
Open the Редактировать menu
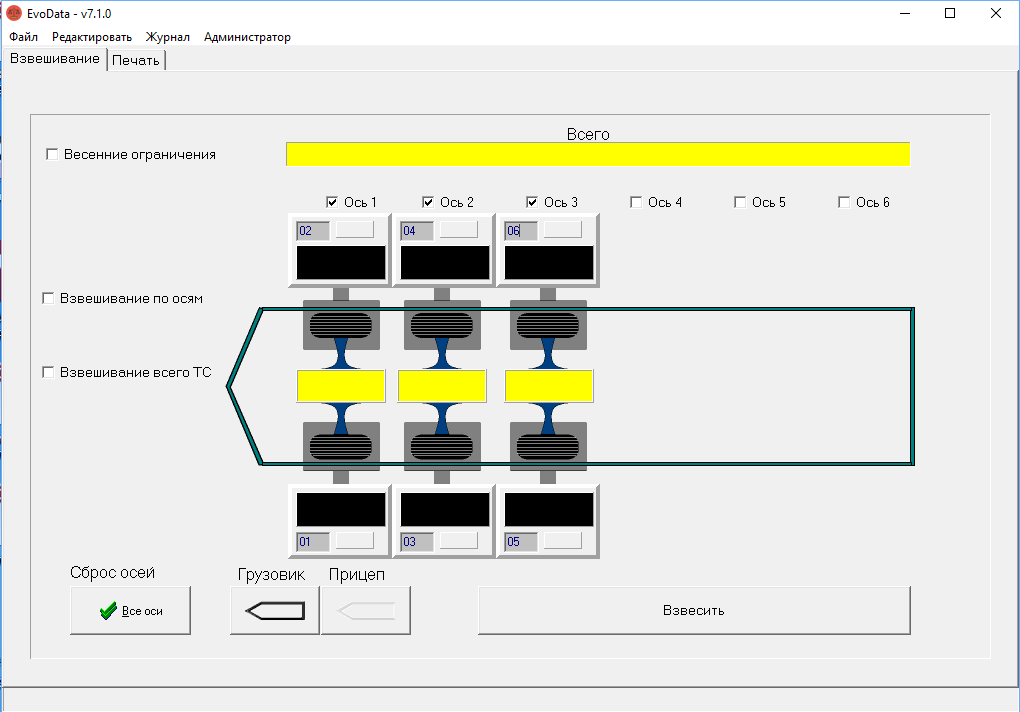click(x=92, y=37)
